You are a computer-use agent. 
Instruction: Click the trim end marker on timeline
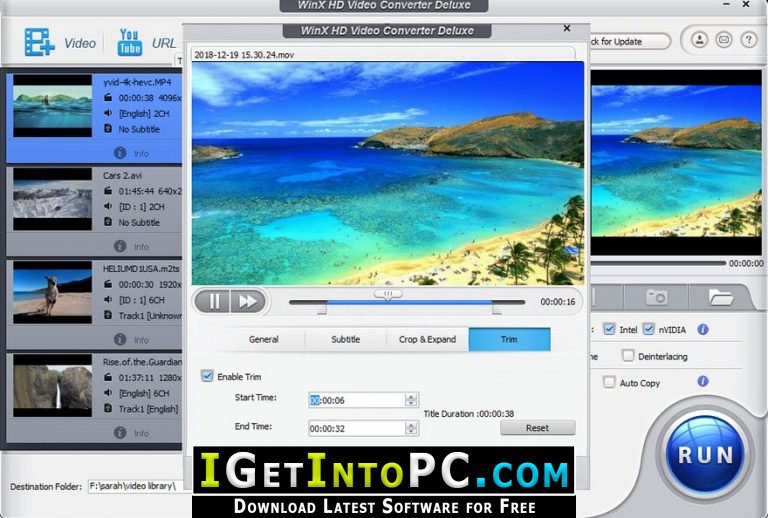click(497, 309)
